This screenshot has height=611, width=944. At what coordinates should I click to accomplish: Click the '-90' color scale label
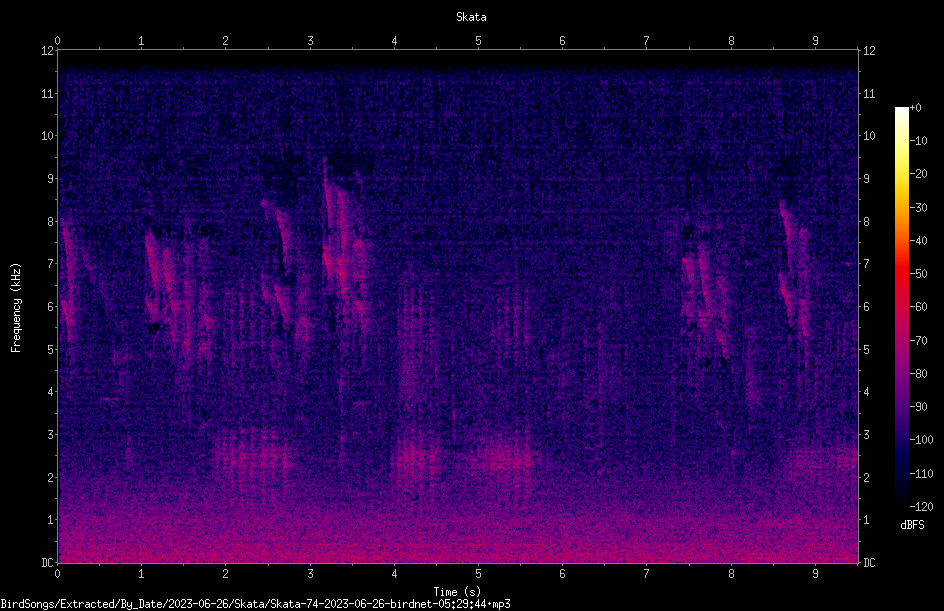(918, 407)
